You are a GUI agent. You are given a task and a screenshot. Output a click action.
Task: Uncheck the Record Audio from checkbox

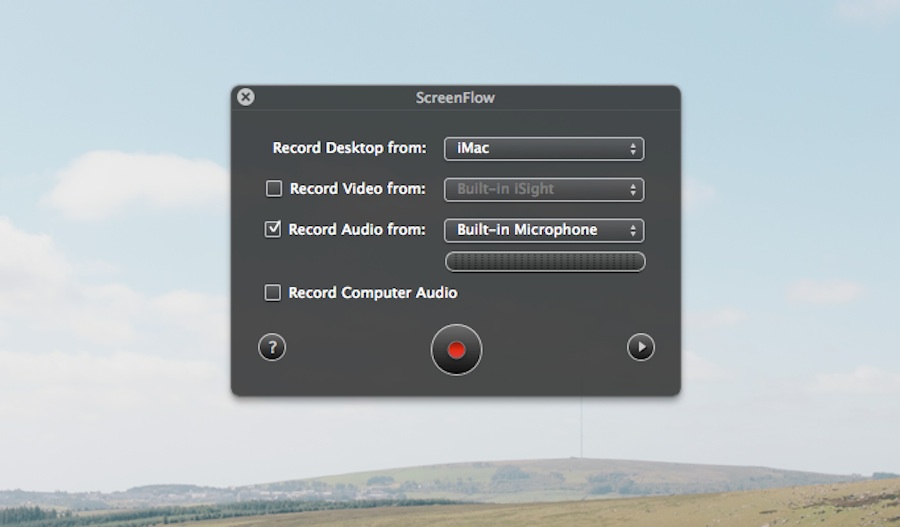click(x=273, y=229)
